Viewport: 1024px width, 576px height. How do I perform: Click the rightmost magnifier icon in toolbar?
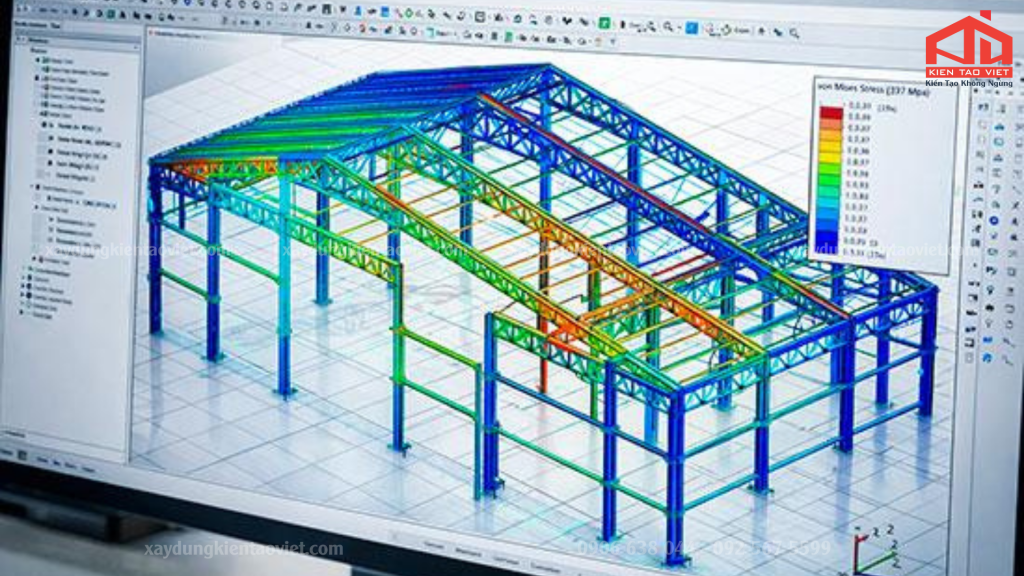794,32
